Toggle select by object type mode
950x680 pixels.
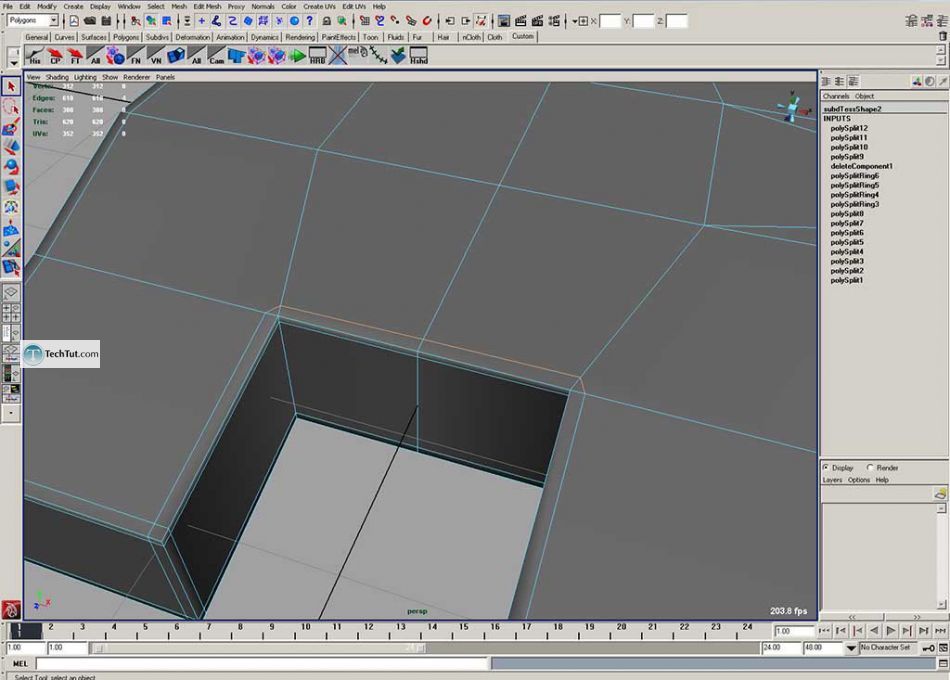151,21
